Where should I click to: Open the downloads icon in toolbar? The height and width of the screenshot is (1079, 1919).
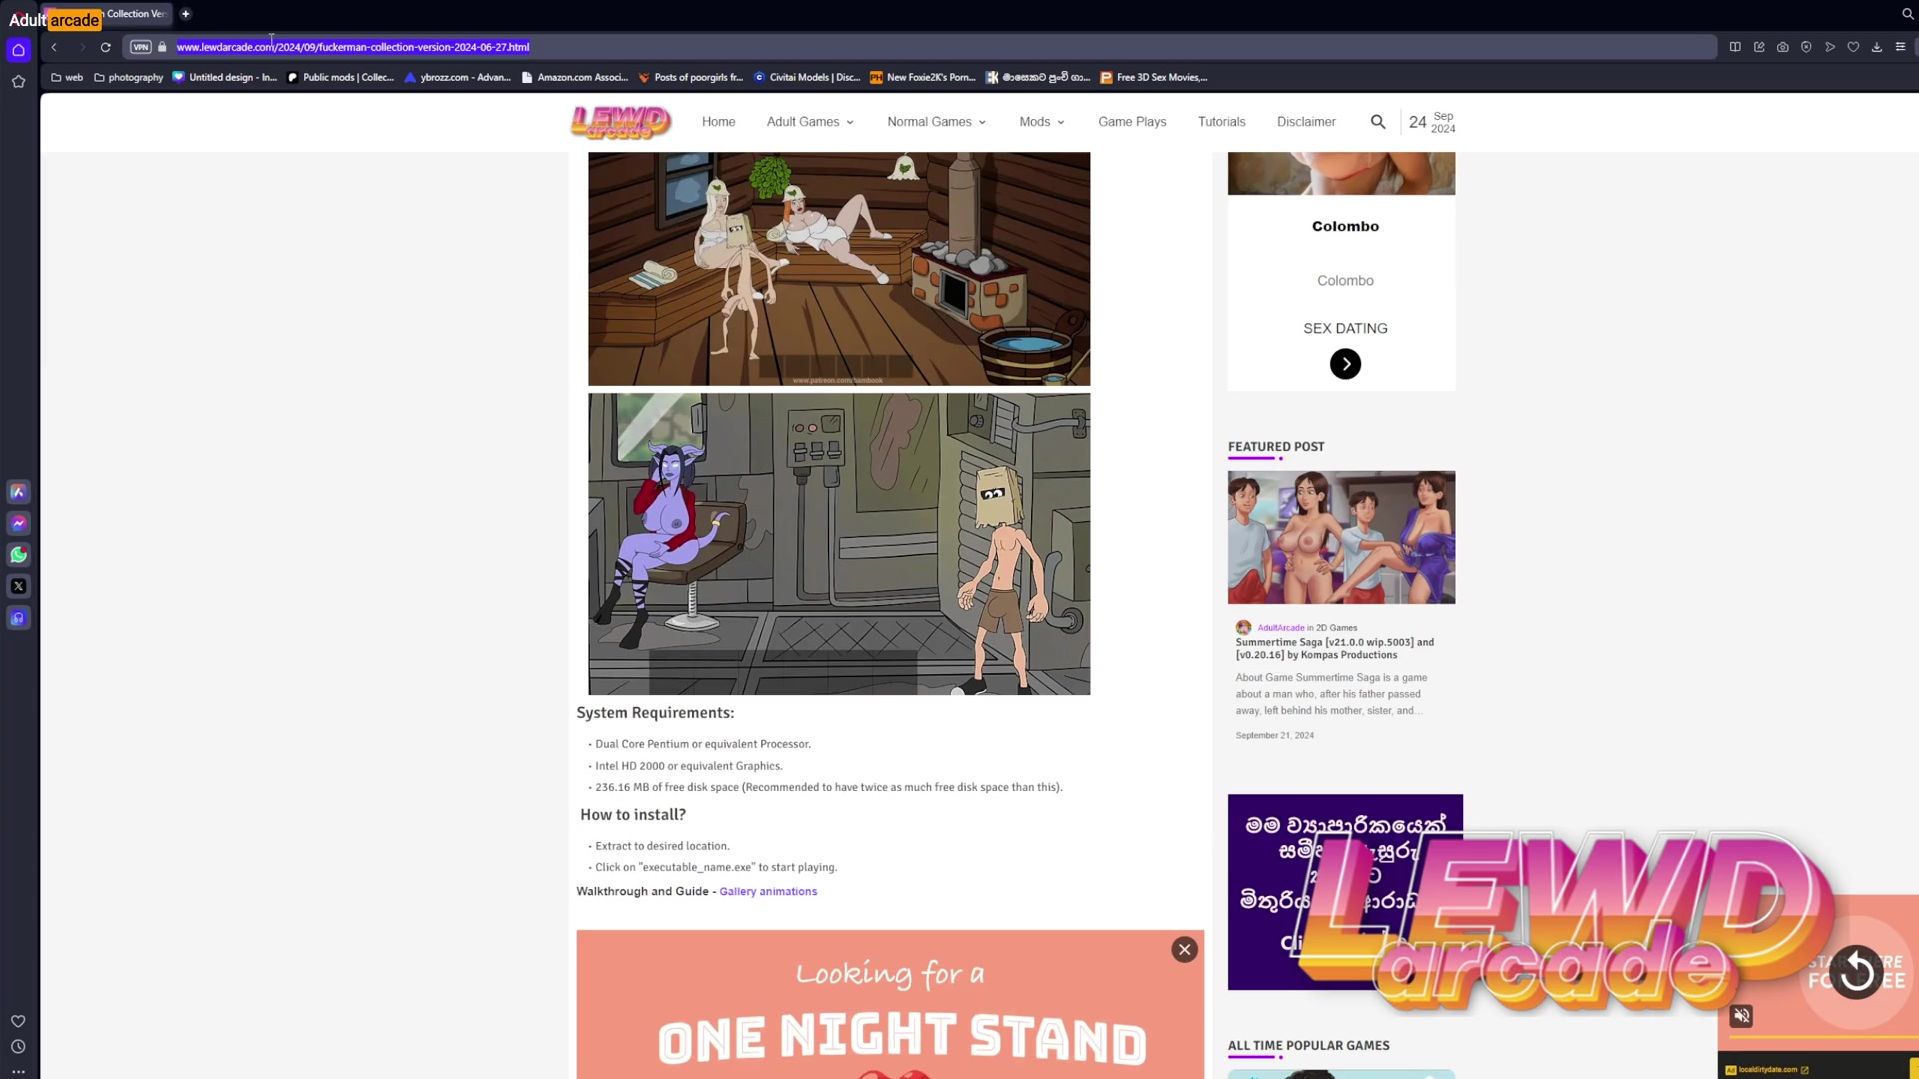coord(1876,47)
